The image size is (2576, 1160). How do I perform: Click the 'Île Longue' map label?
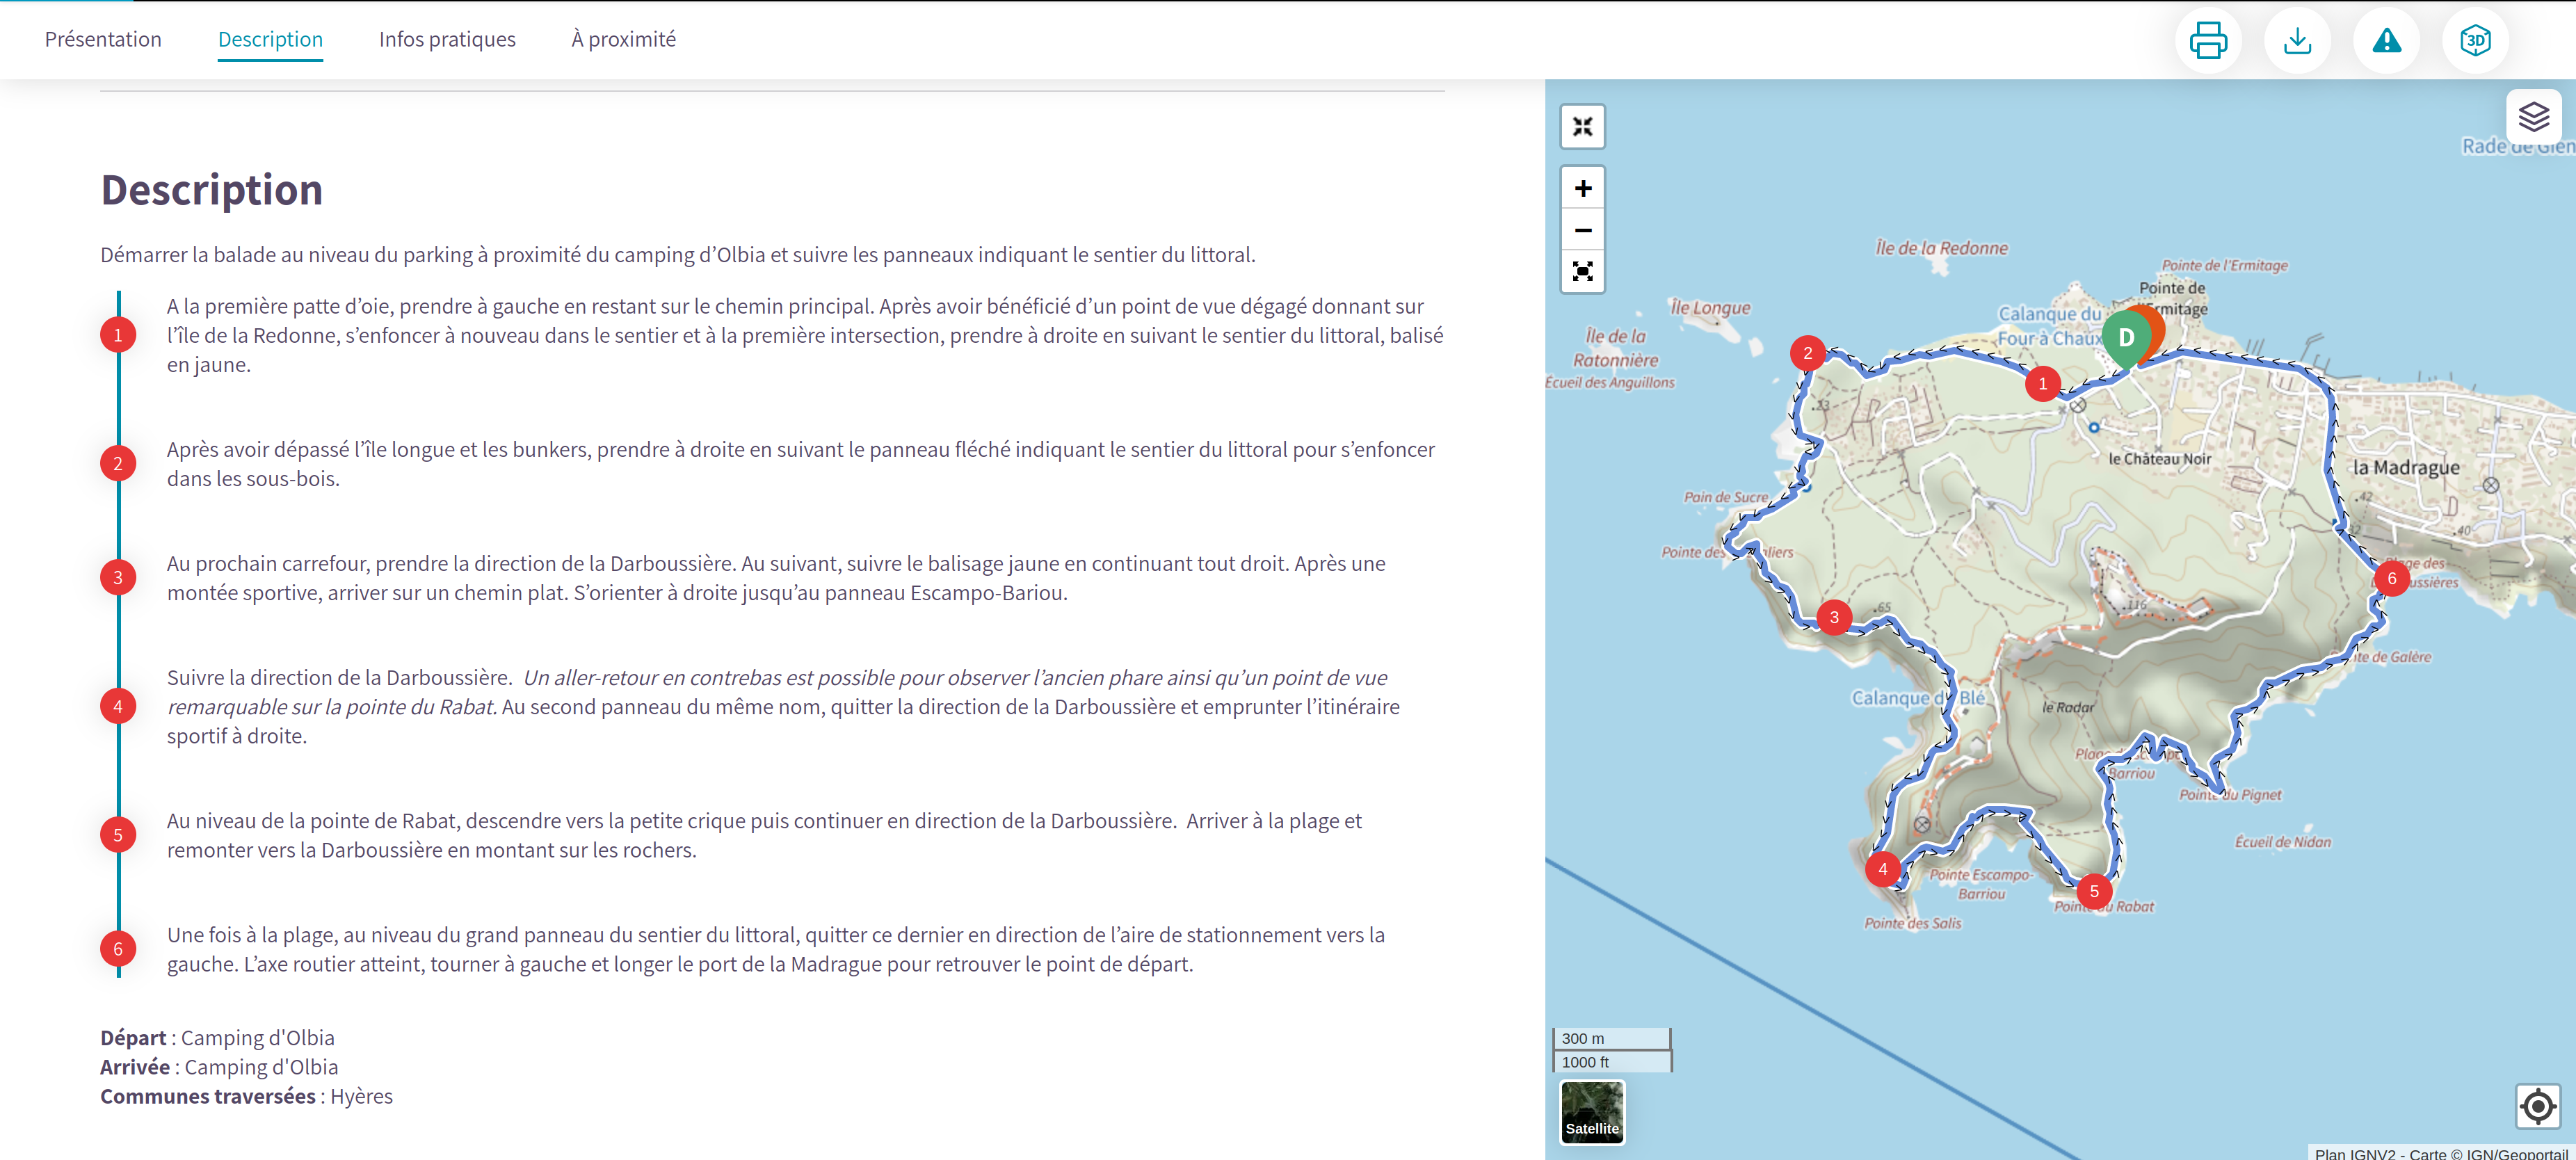(1711, 308)
